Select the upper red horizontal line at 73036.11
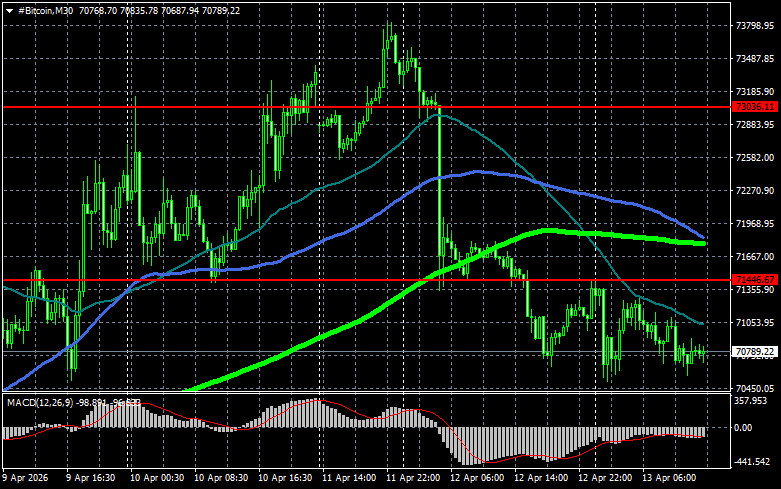The height and width of the screenshot is (489, 781). click(x=366, y=107)
